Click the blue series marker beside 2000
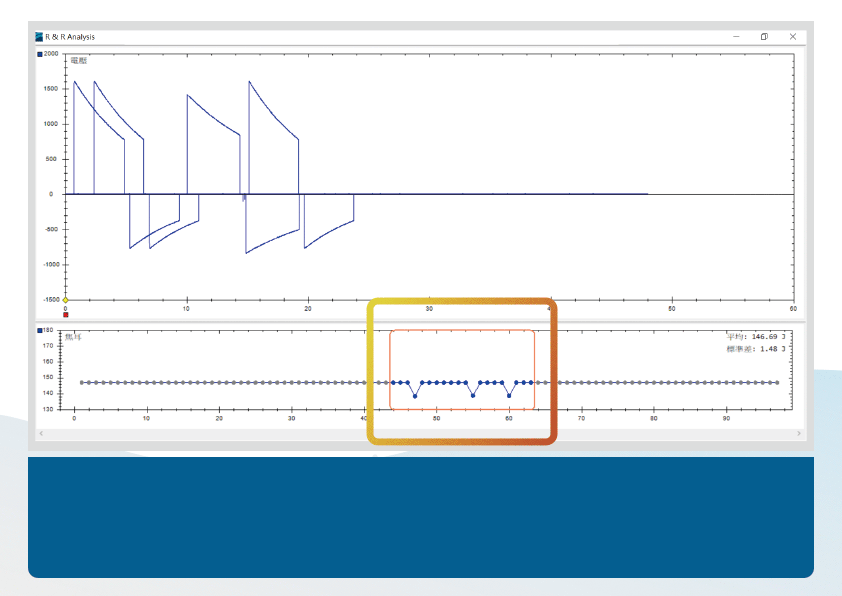The height and width of the screenshot is (596, 842). [40, 54]
